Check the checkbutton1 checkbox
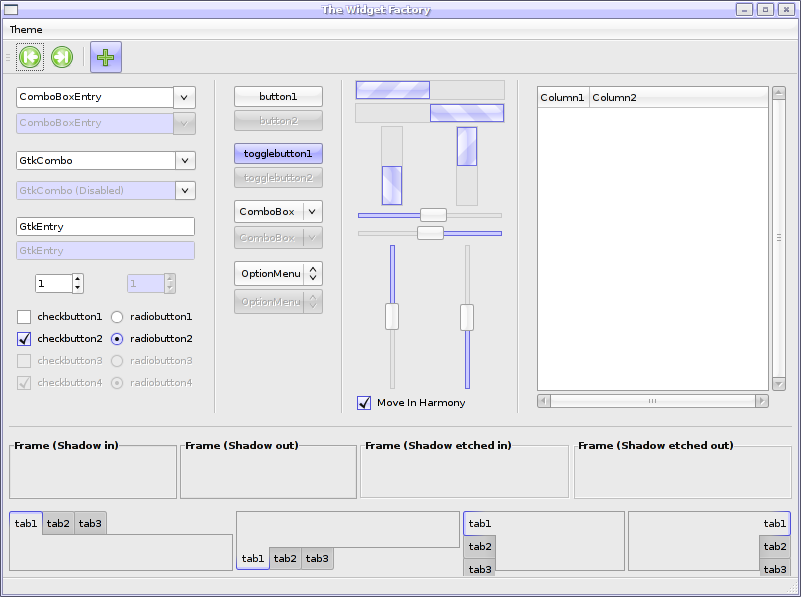 click(x=24, y=317)
